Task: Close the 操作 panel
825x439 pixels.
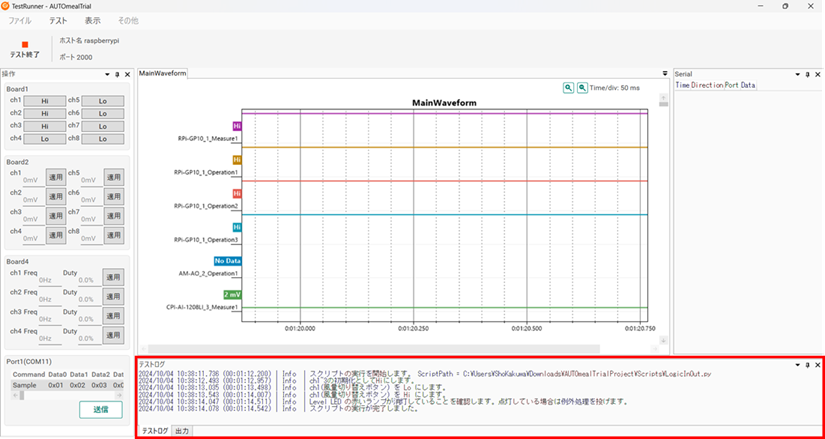Action: point(127,74)
